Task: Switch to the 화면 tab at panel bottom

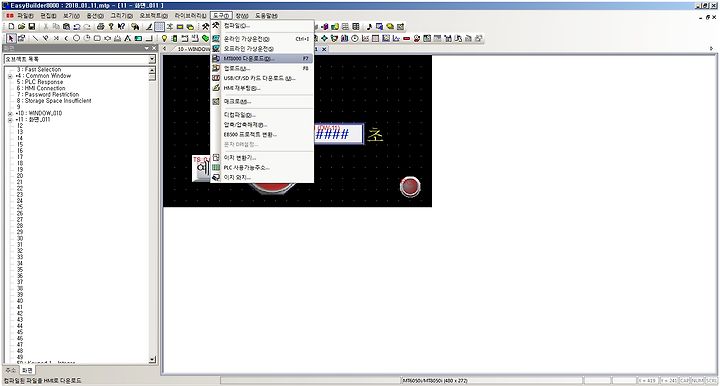Action: pyautogui.click(x=27, y=370)
